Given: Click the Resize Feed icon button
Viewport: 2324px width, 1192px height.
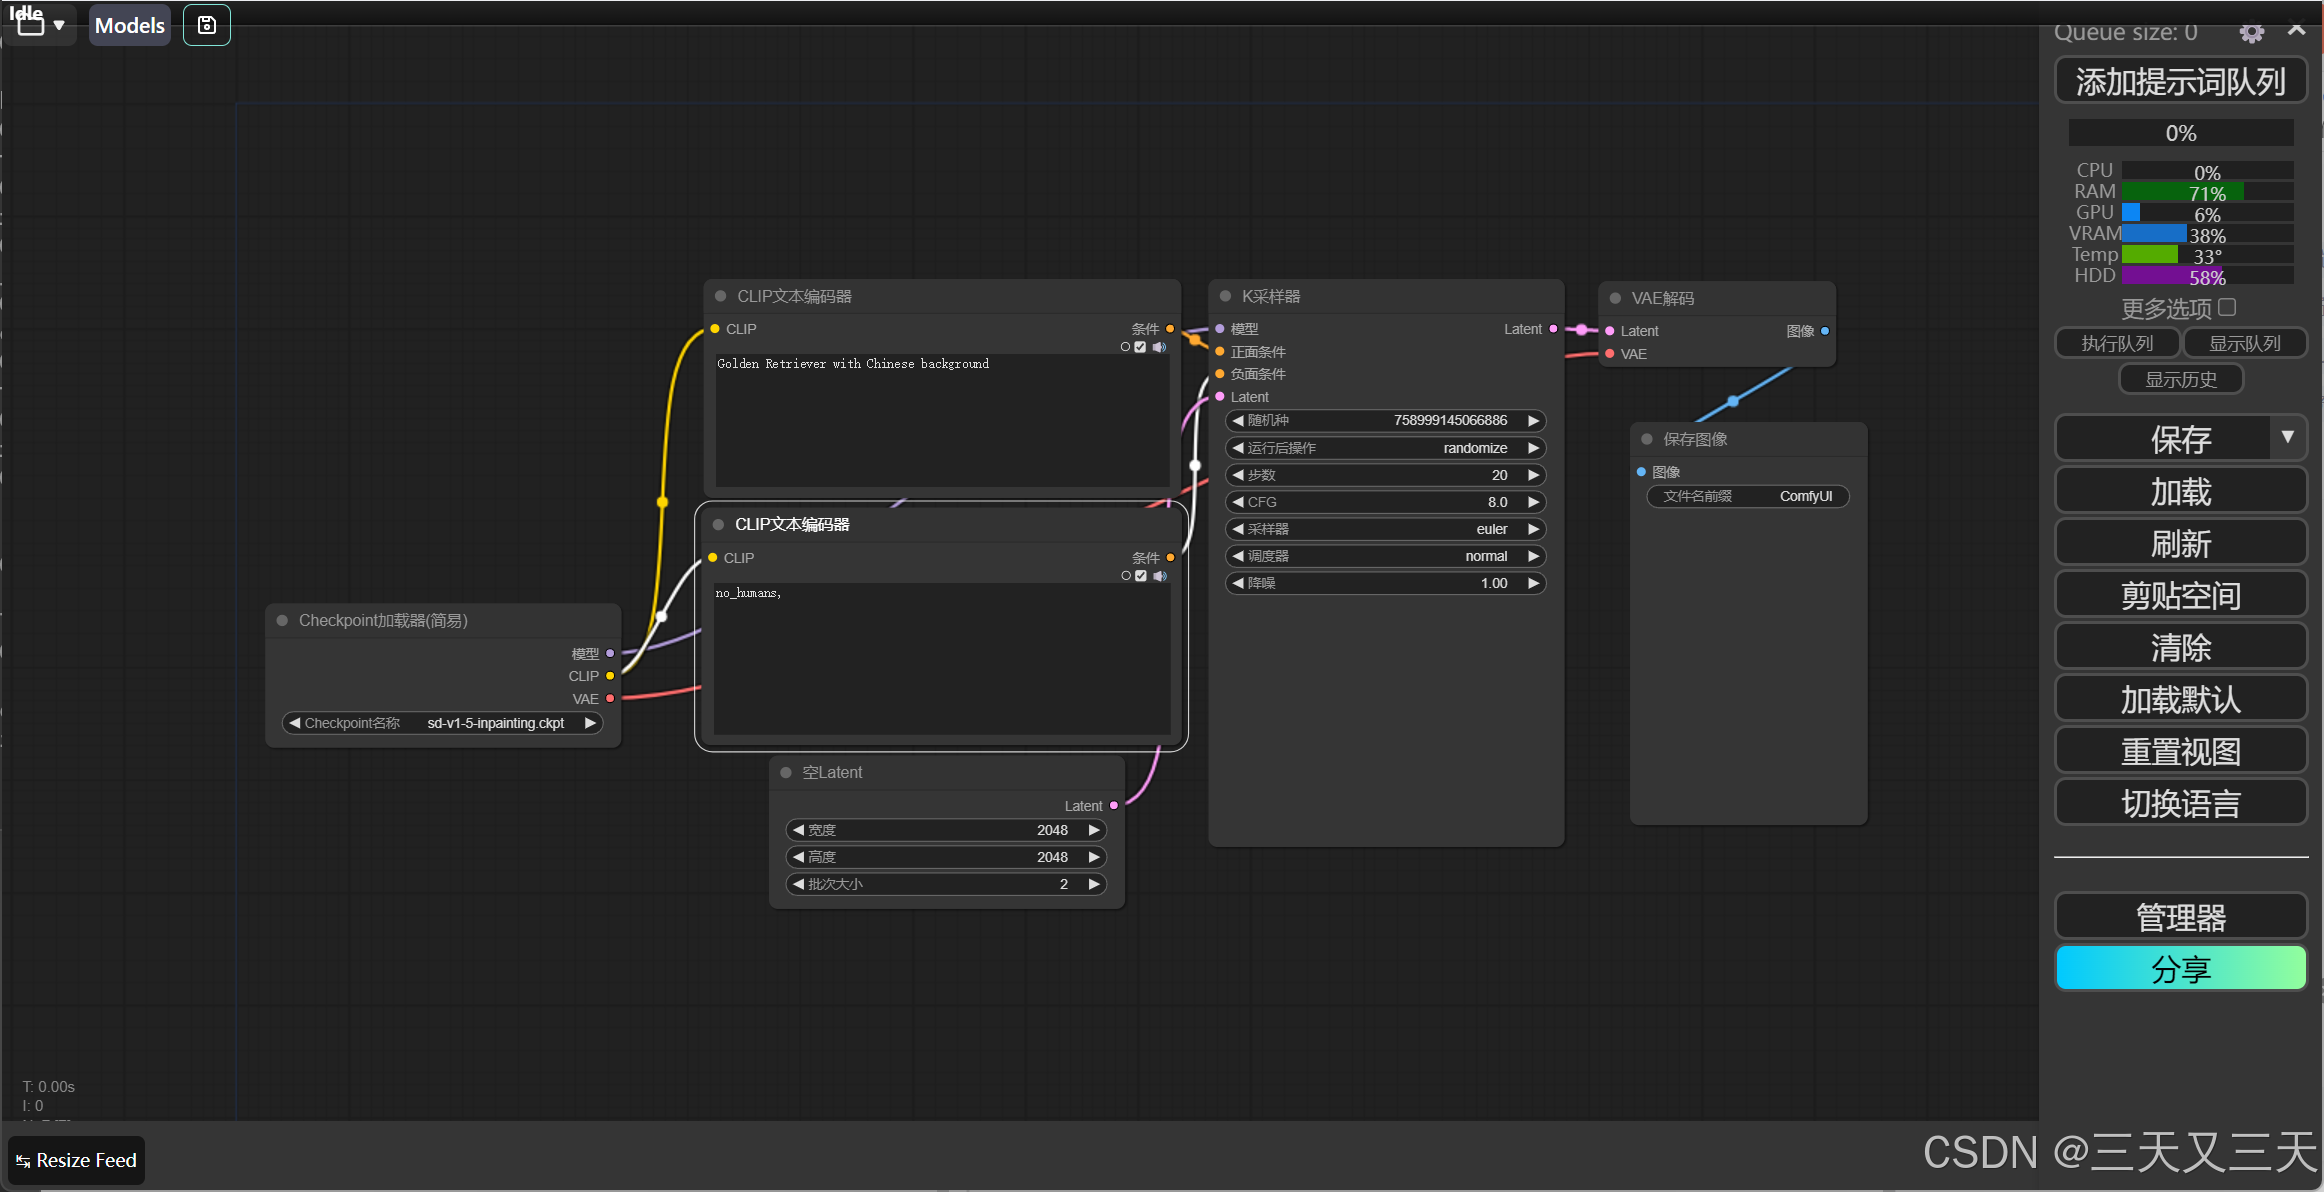Looking at the screenshot, I should pyautogui.click(x=78, y=1160).
